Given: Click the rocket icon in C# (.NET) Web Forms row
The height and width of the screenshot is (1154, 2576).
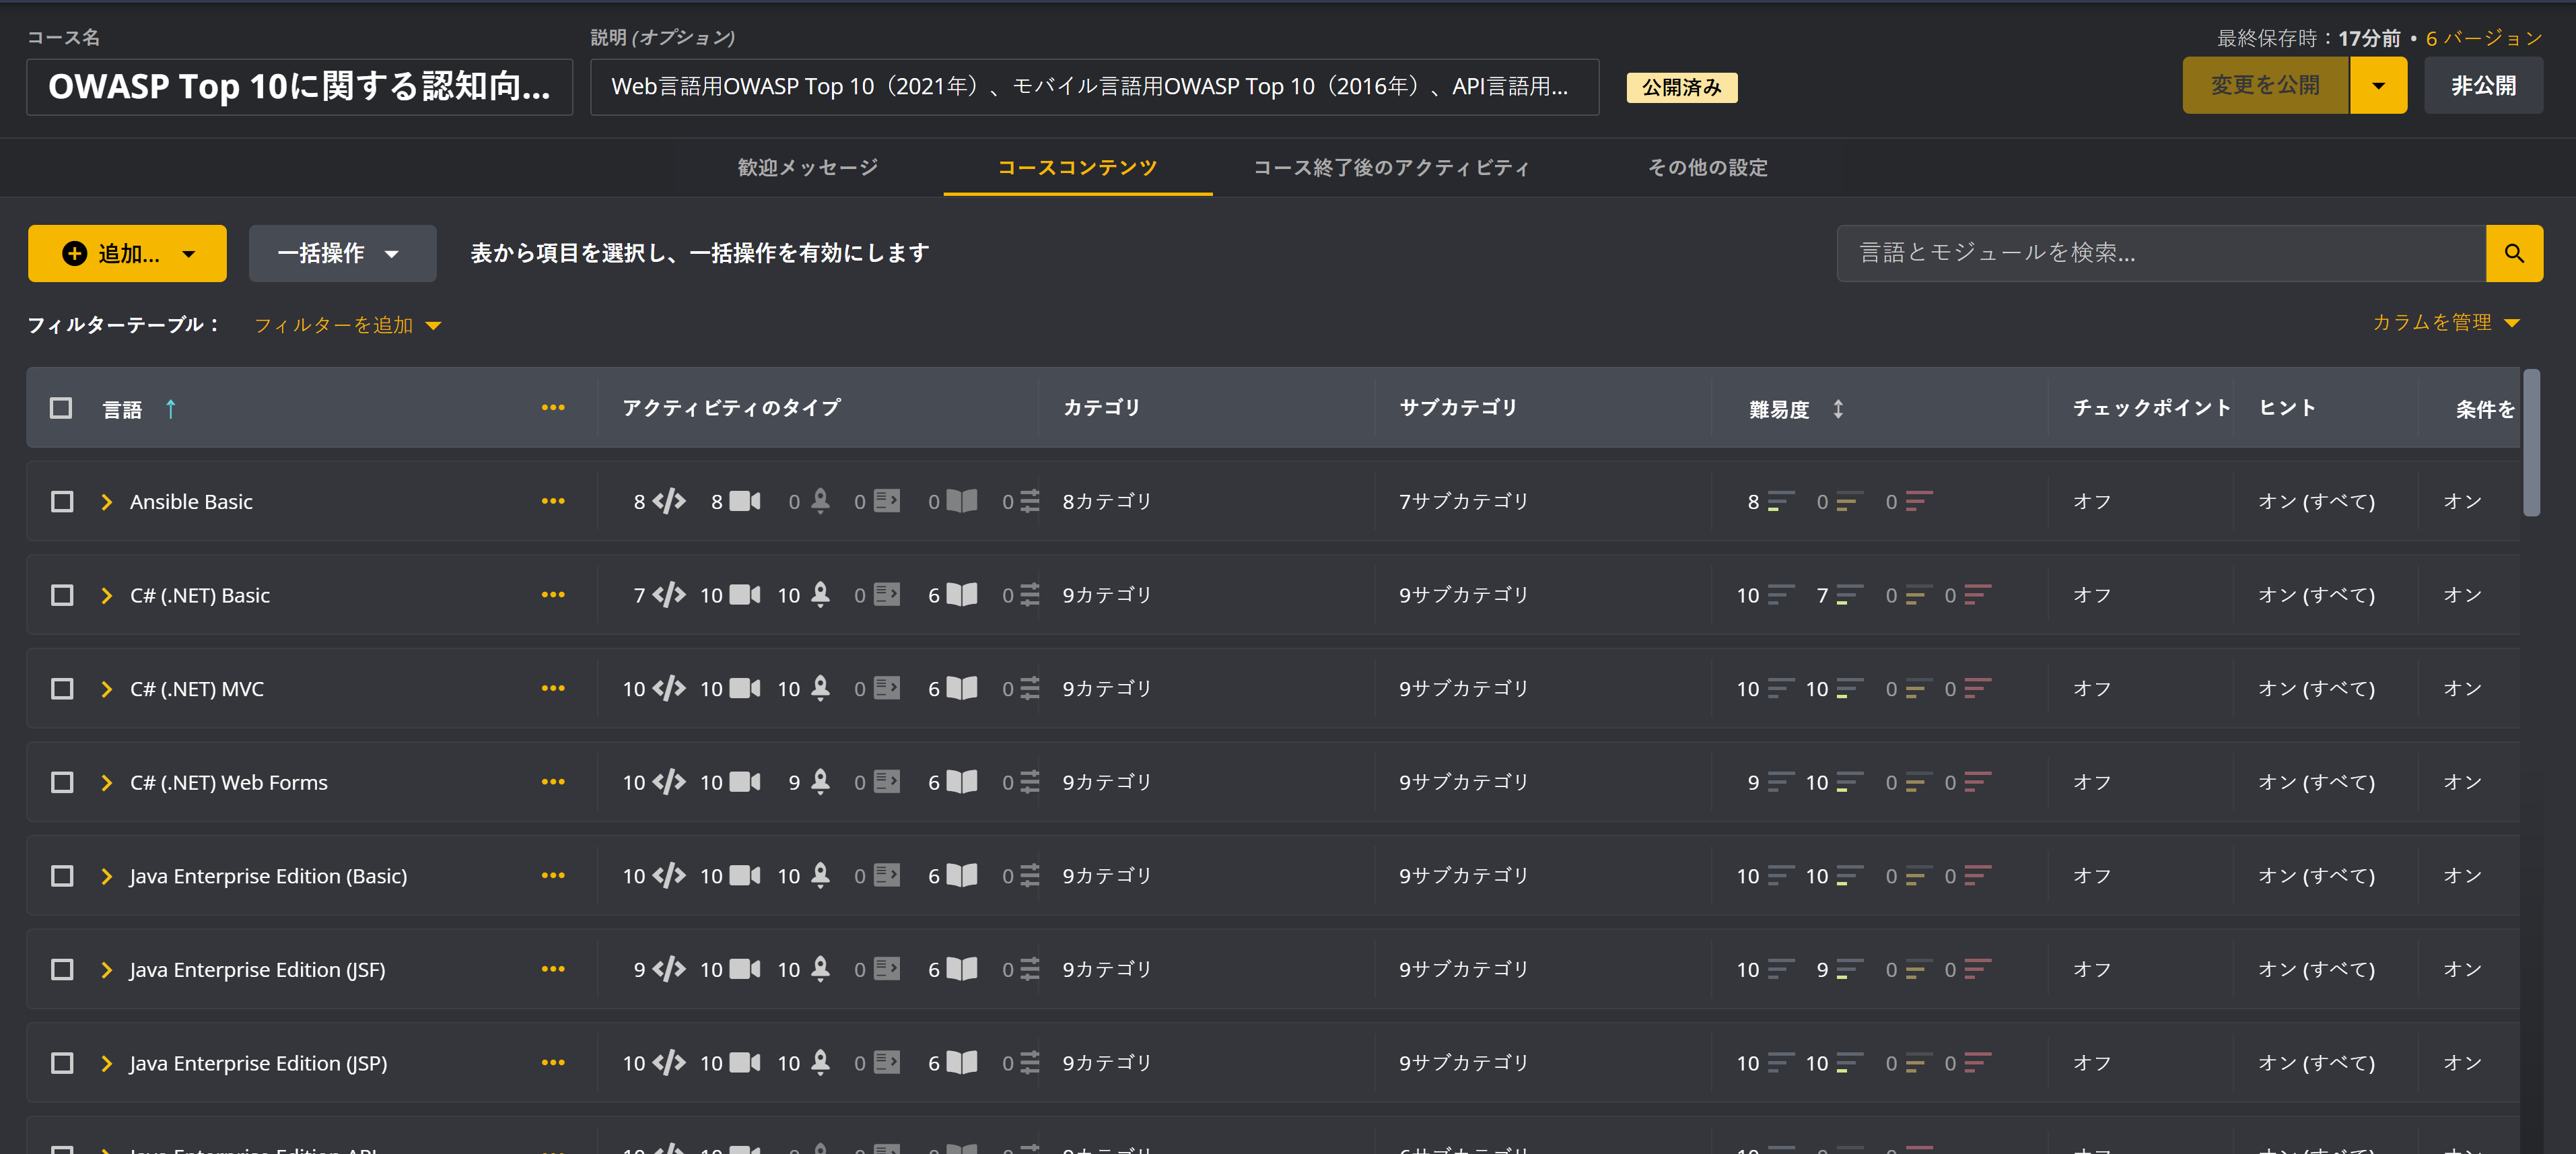Looking at the screenshot, I should [820, 781].
